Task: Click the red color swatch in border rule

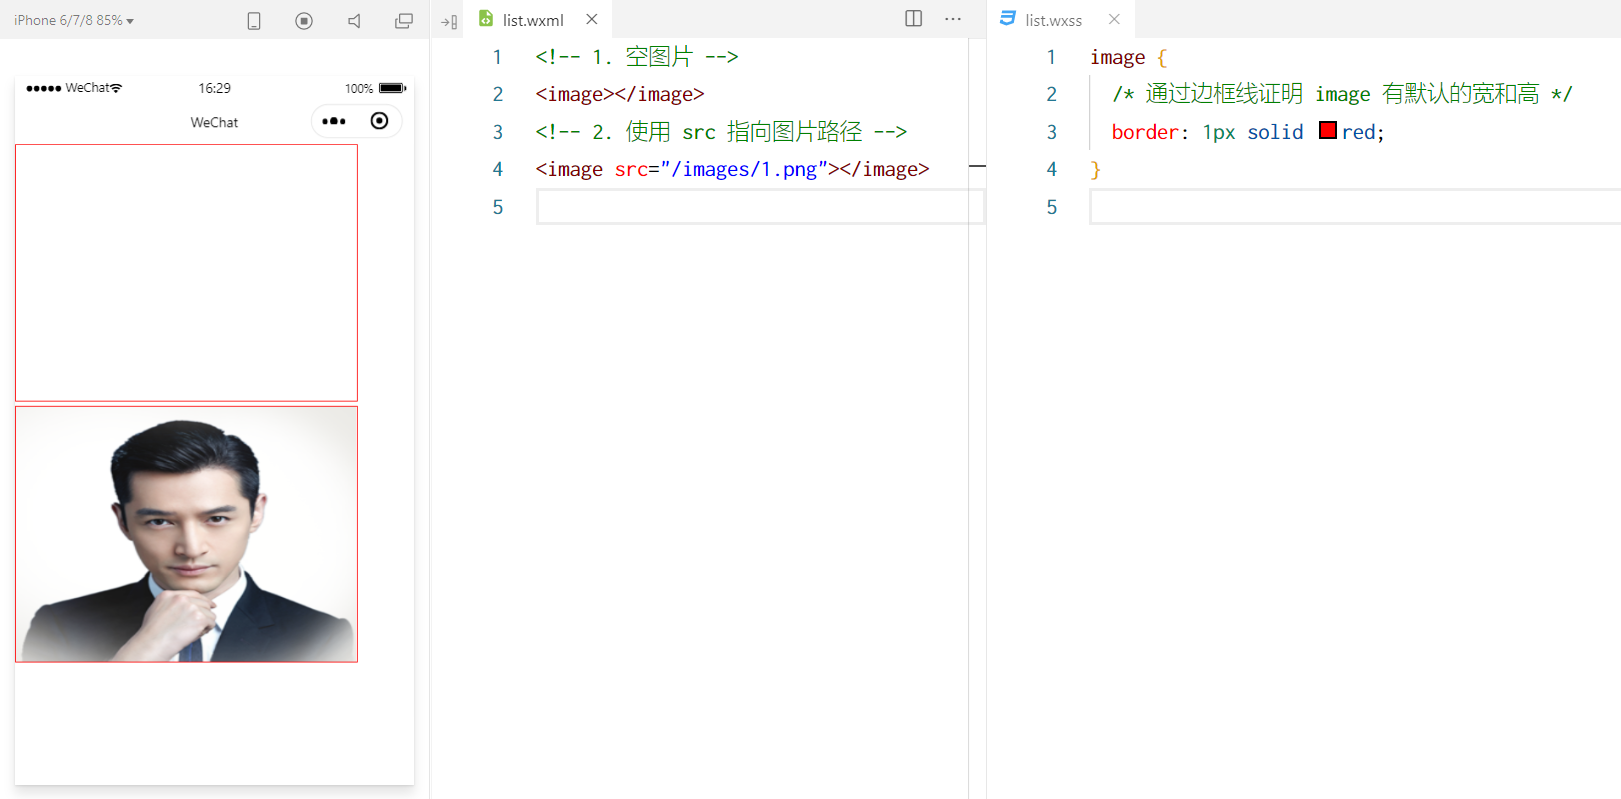Action: (x=1328, y=131)
